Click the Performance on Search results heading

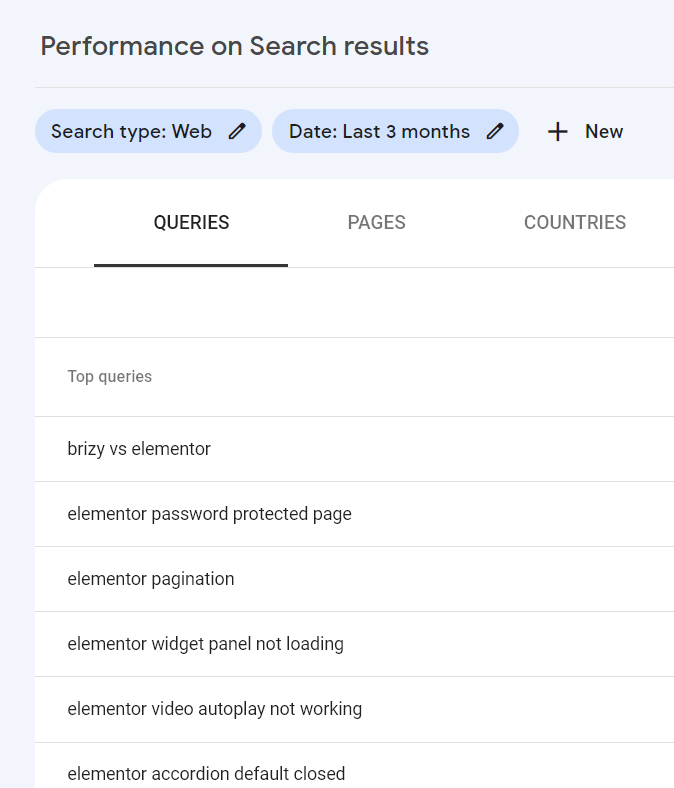[x=235, y=46]
